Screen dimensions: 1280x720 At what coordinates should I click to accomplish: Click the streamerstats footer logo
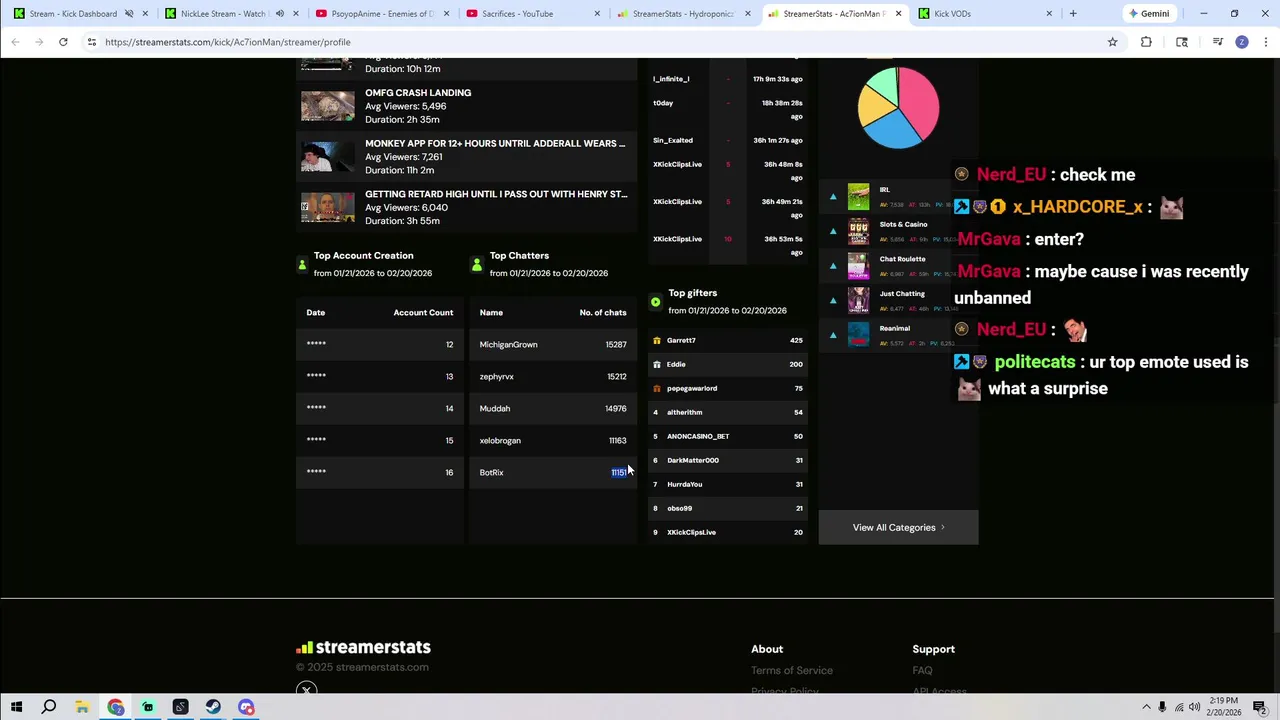click(x=363, y=648)
